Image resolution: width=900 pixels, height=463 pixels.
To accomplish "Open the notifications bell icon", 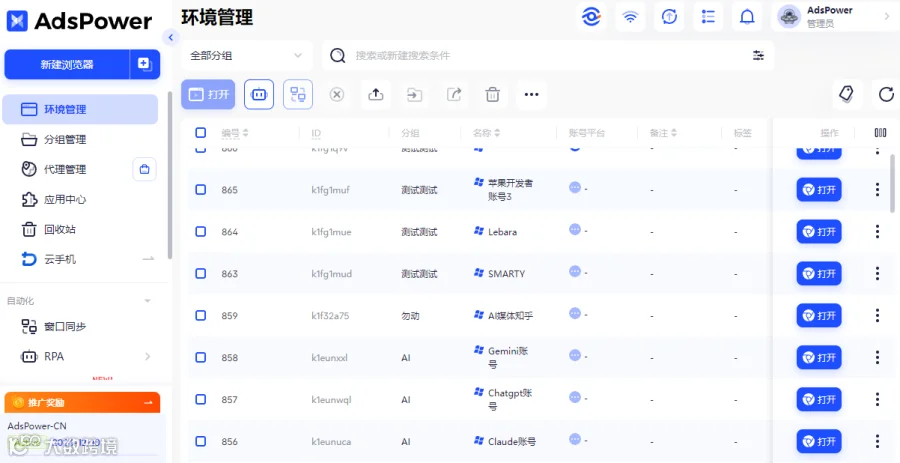I will (x=747, y=17).
